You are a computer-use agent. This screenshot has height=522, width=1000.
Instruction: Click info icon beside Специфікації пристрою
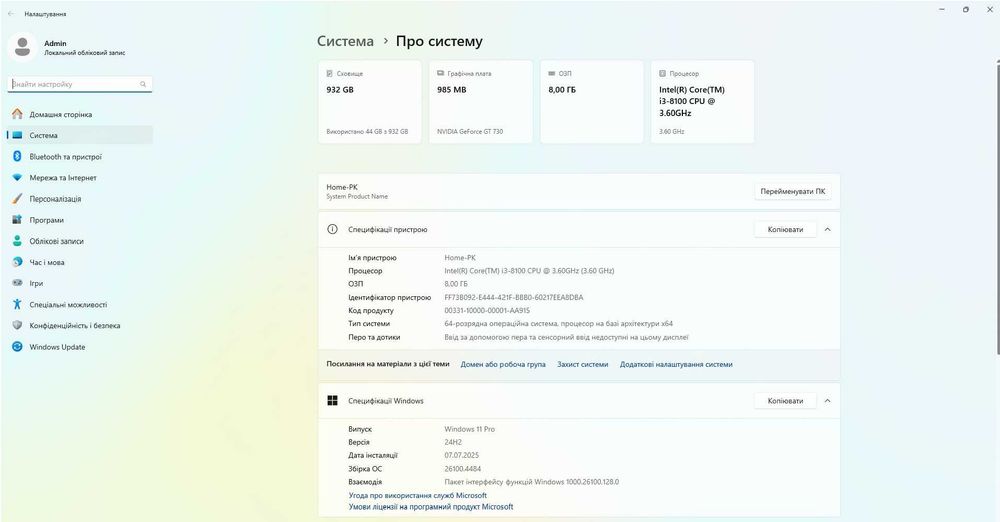tap(332, 229)
